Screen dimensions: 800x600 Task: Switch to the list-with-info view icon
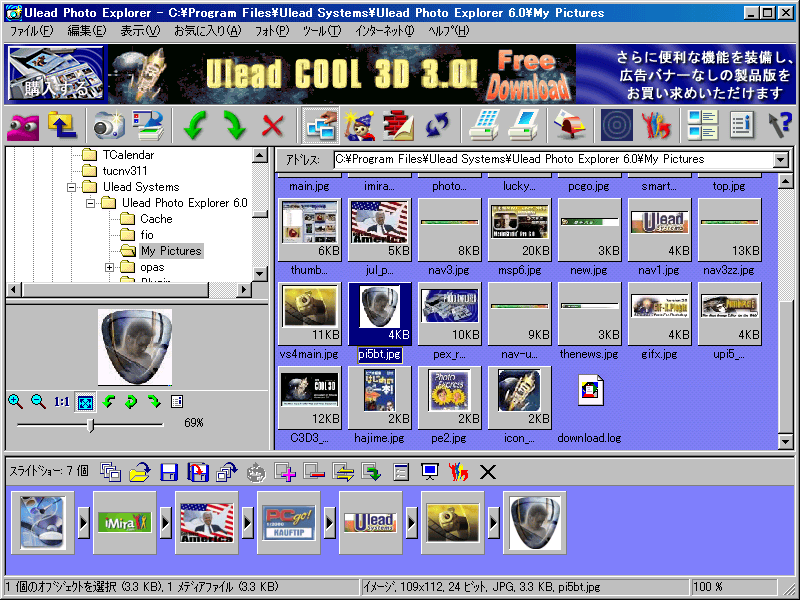[741, 124]
